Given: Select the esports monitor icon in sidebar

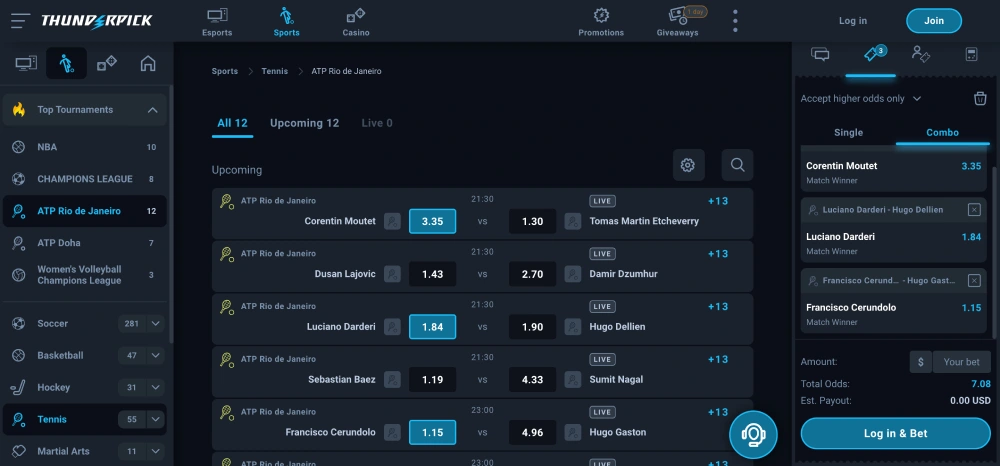Looking at the screenshot, I should [x=26, y=63].
